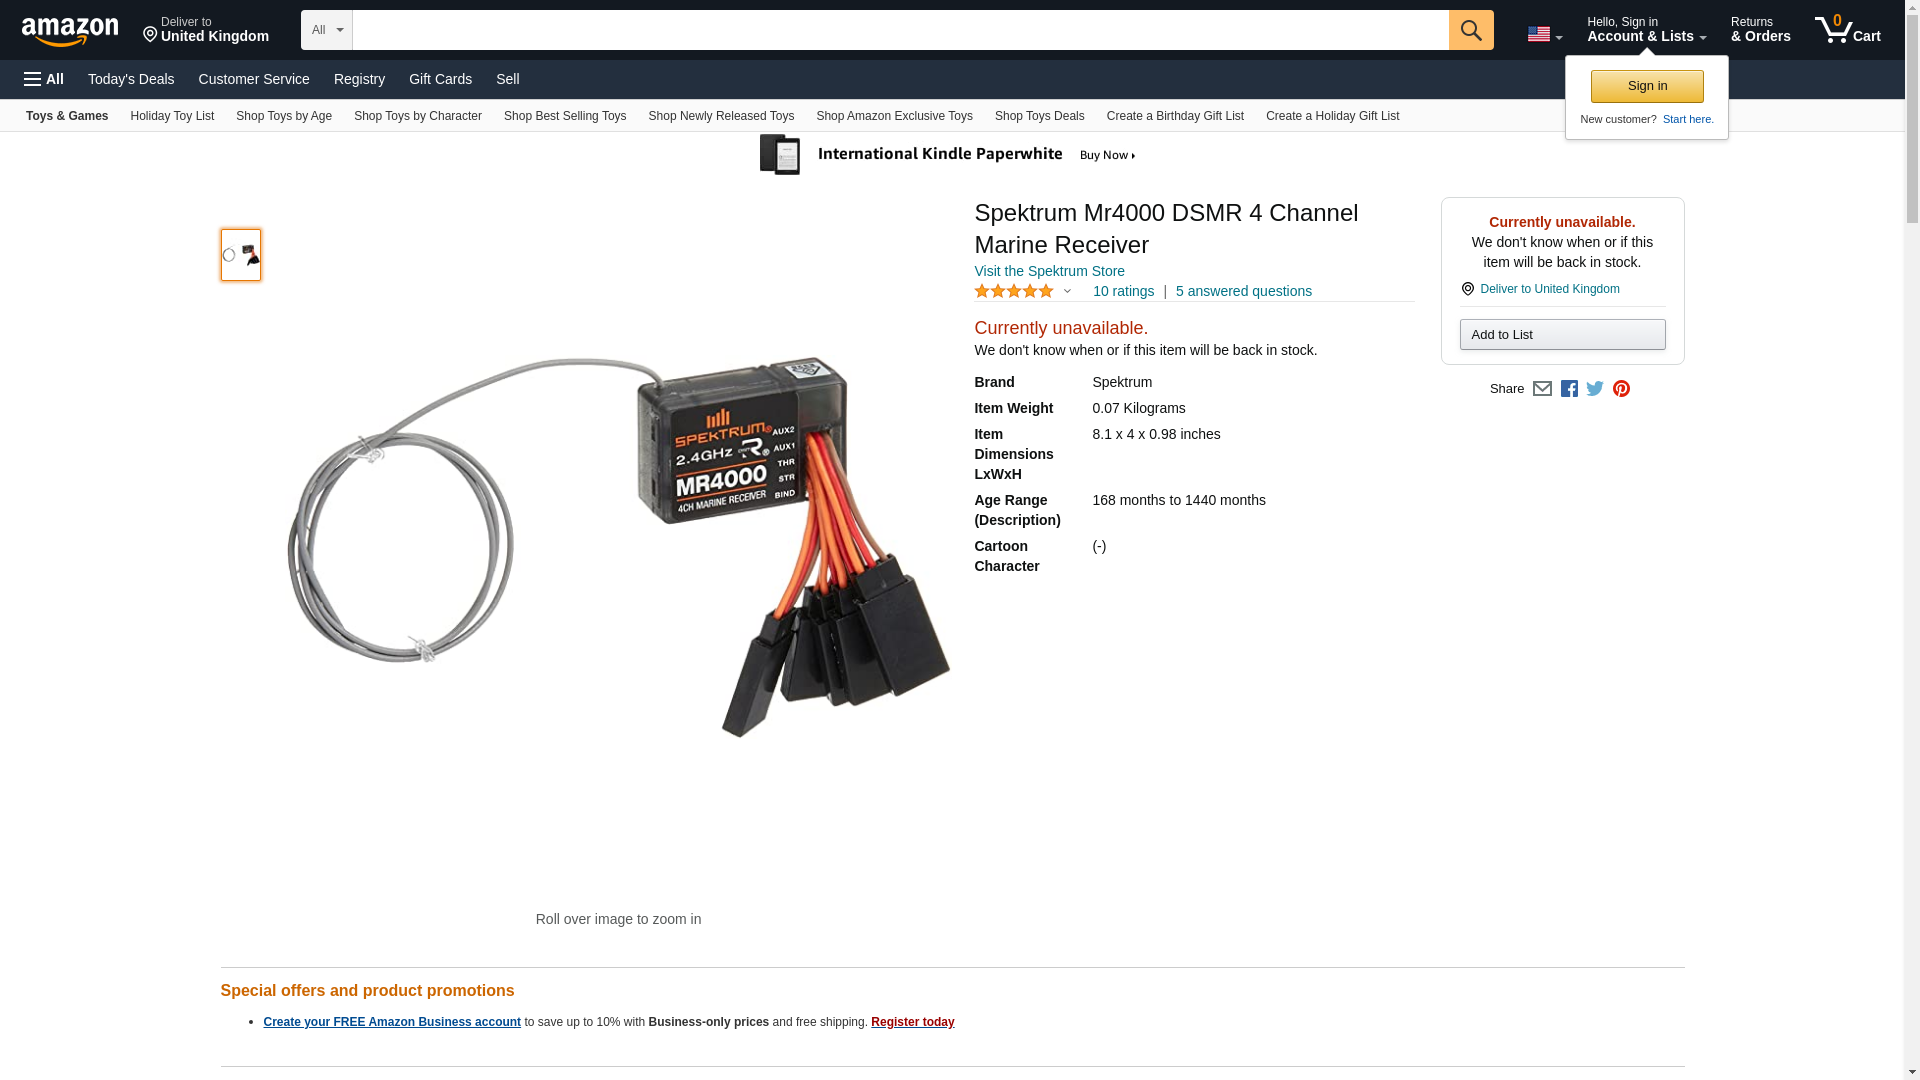1920x1080 pixels.
Task: Click the search magnifier button
Action: [1470, 30]
